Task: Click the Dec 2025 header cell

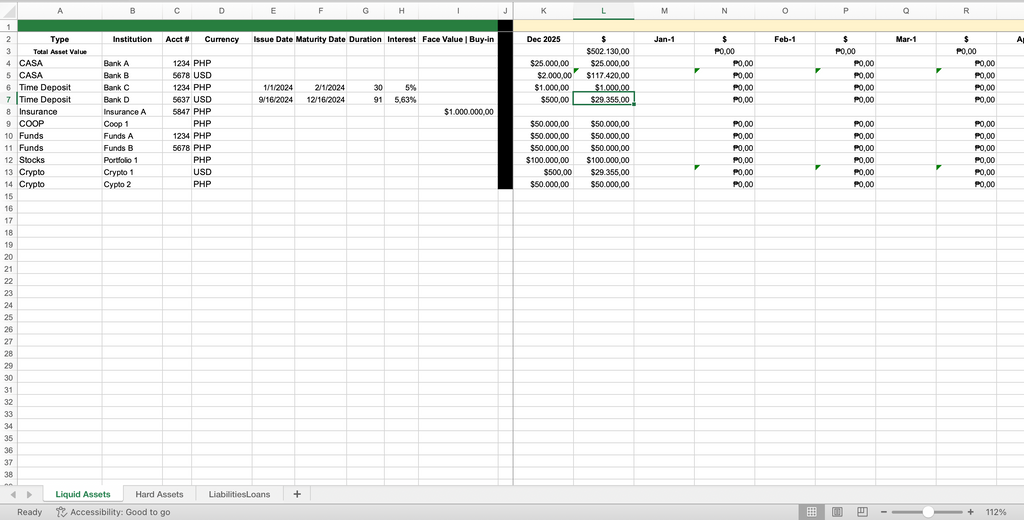Action: 543,39
